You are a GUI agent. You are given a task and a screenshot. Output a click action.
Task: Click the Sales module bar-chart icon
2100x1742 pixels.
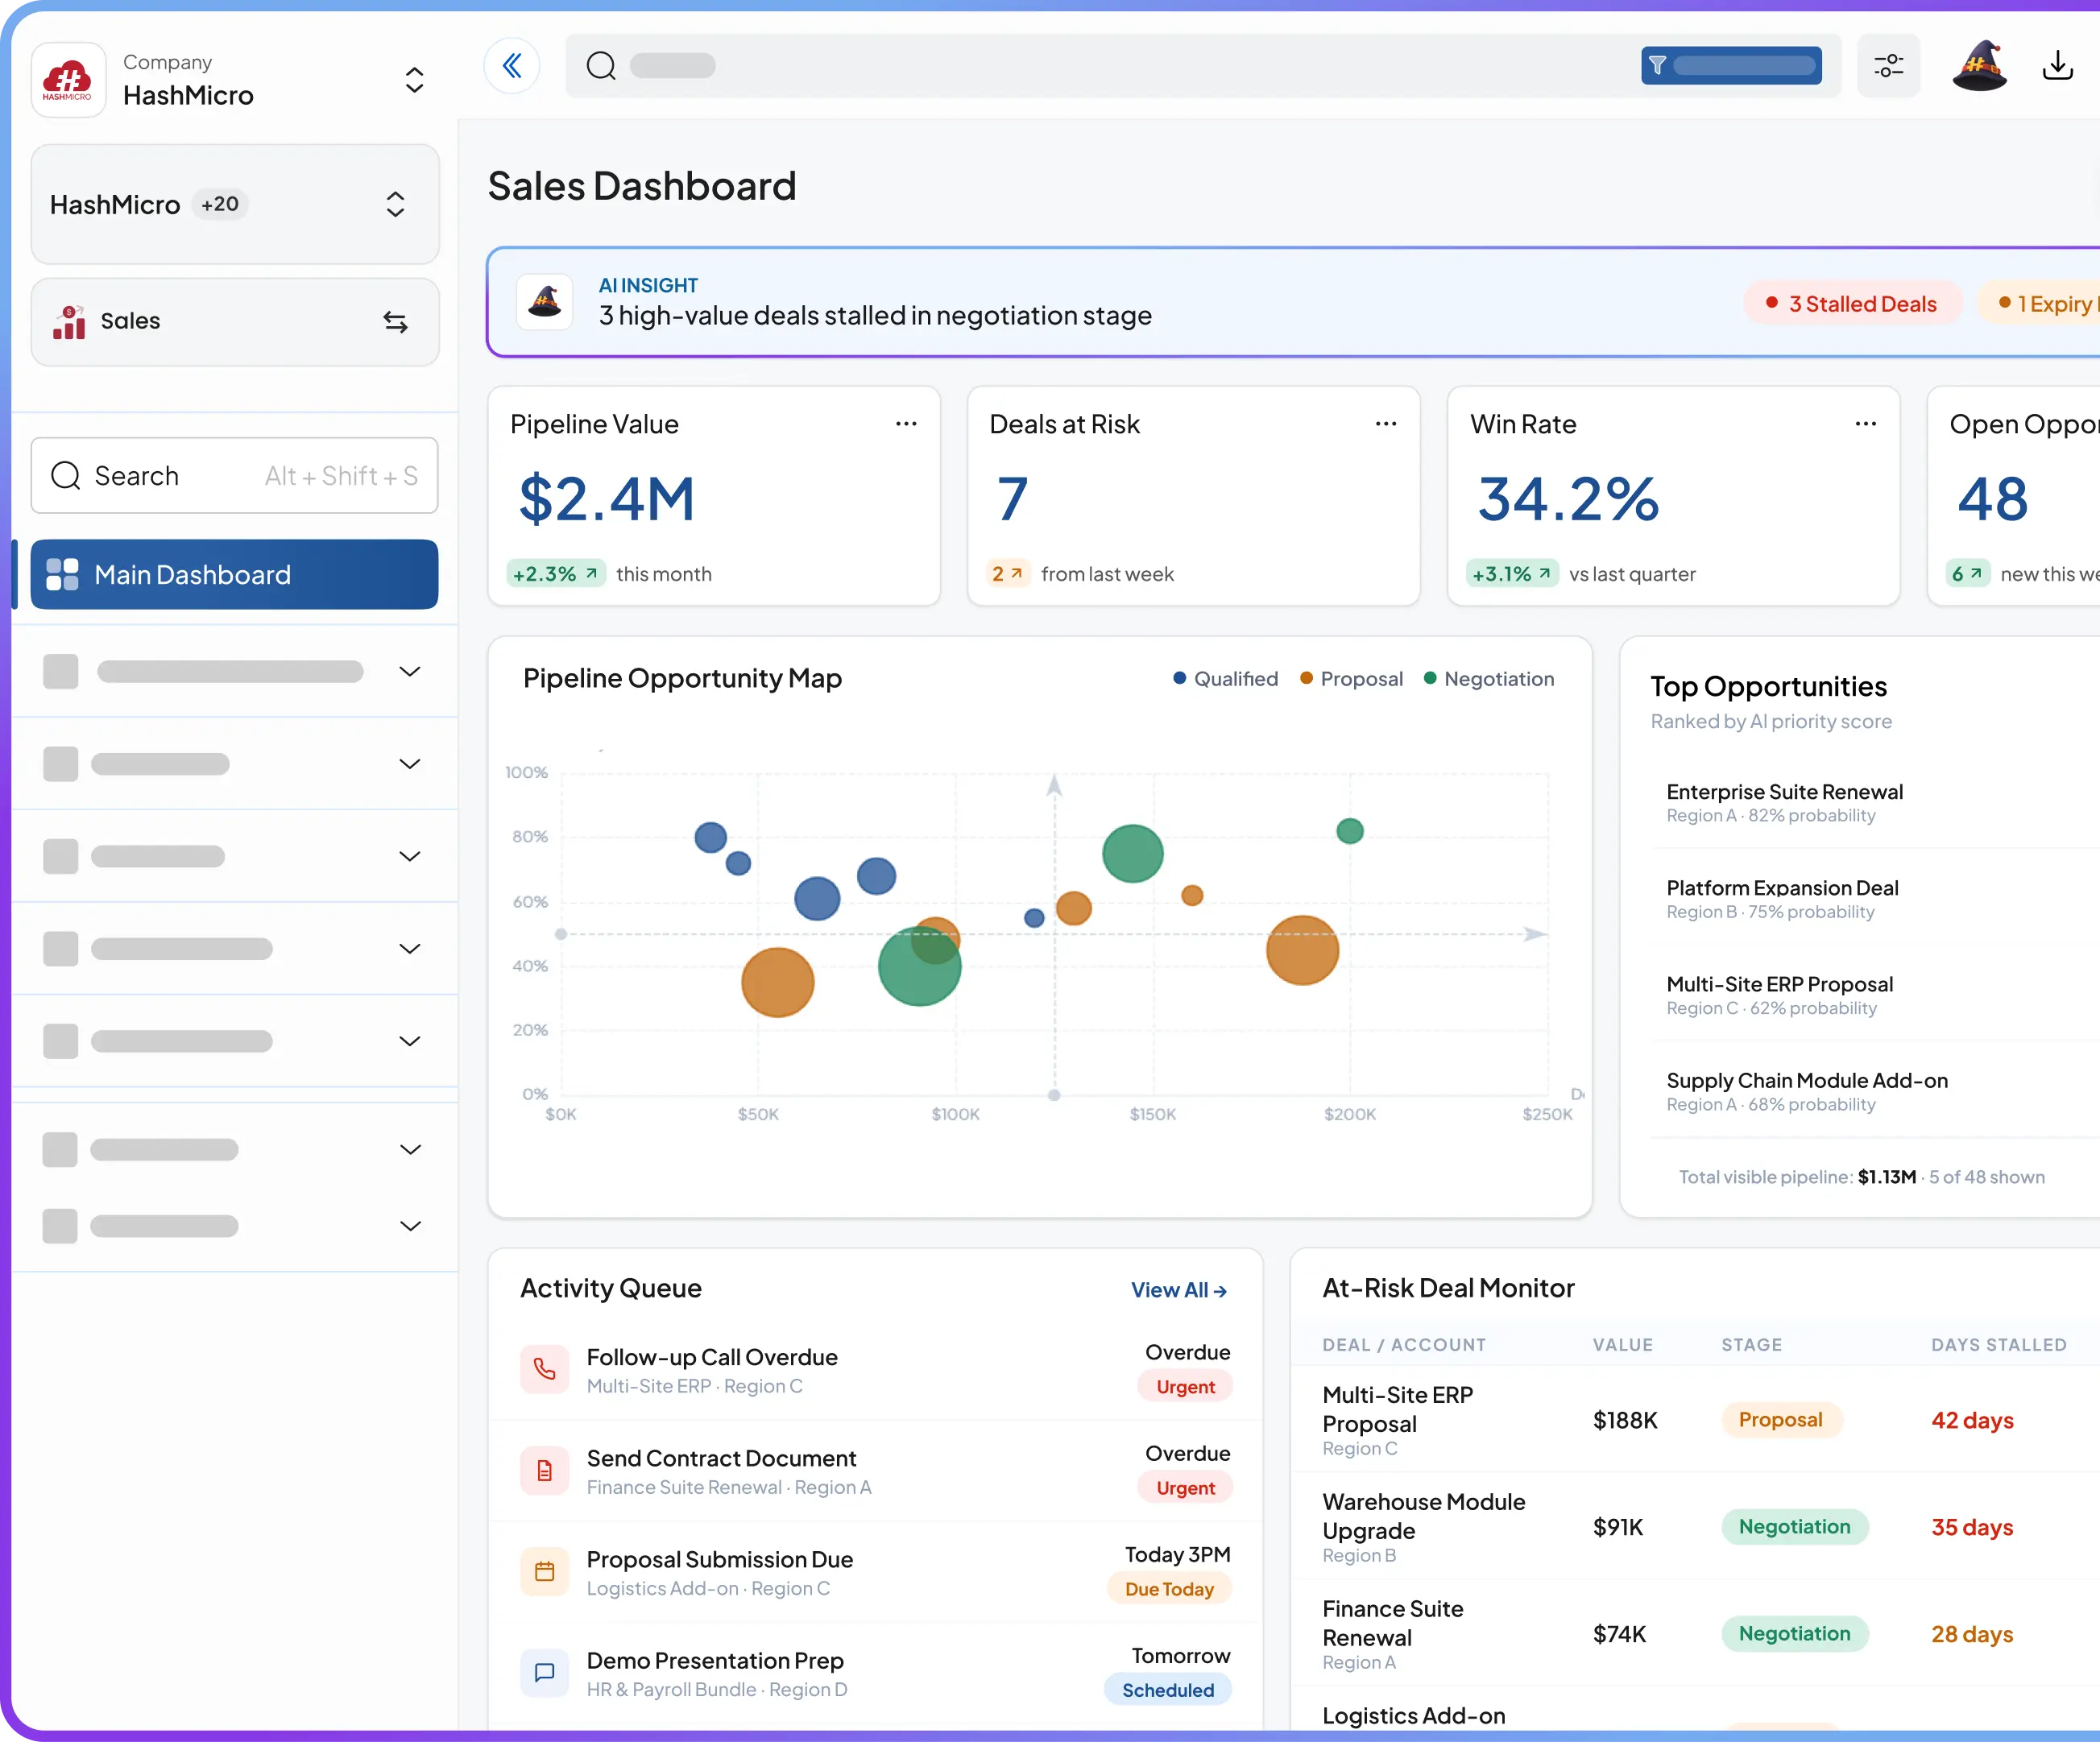69,322
